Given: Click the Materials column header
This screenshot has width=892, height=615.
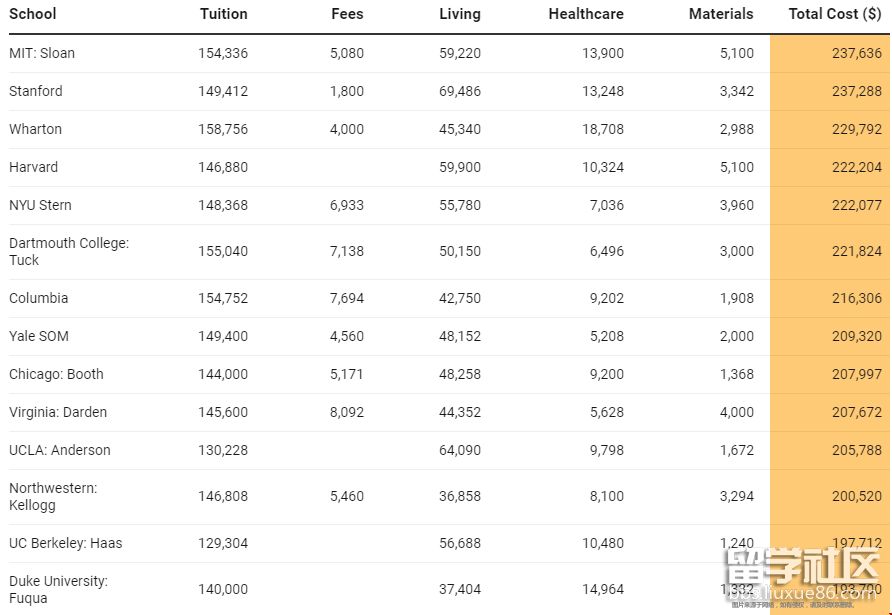Looking at the screenshot, I should pos(721,14).
